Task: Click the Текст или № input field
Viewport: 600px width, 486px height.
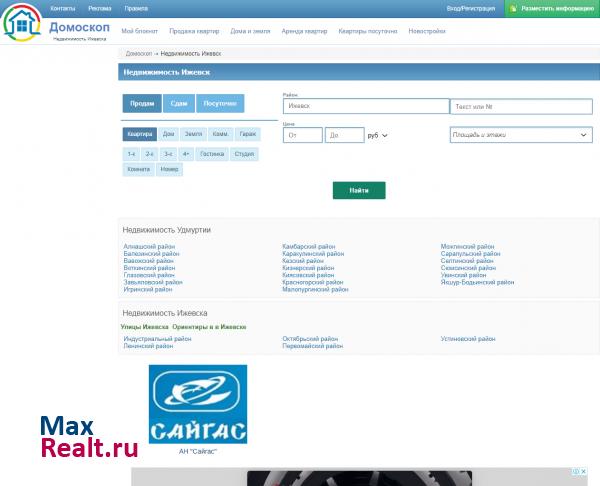Action: click(x=520, y=106)
